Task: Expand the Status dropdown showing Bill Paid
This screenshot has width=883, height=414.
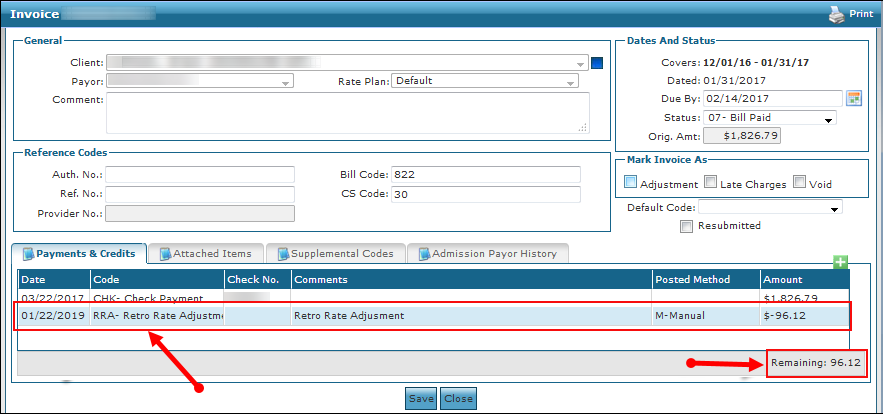Action: 769,118
